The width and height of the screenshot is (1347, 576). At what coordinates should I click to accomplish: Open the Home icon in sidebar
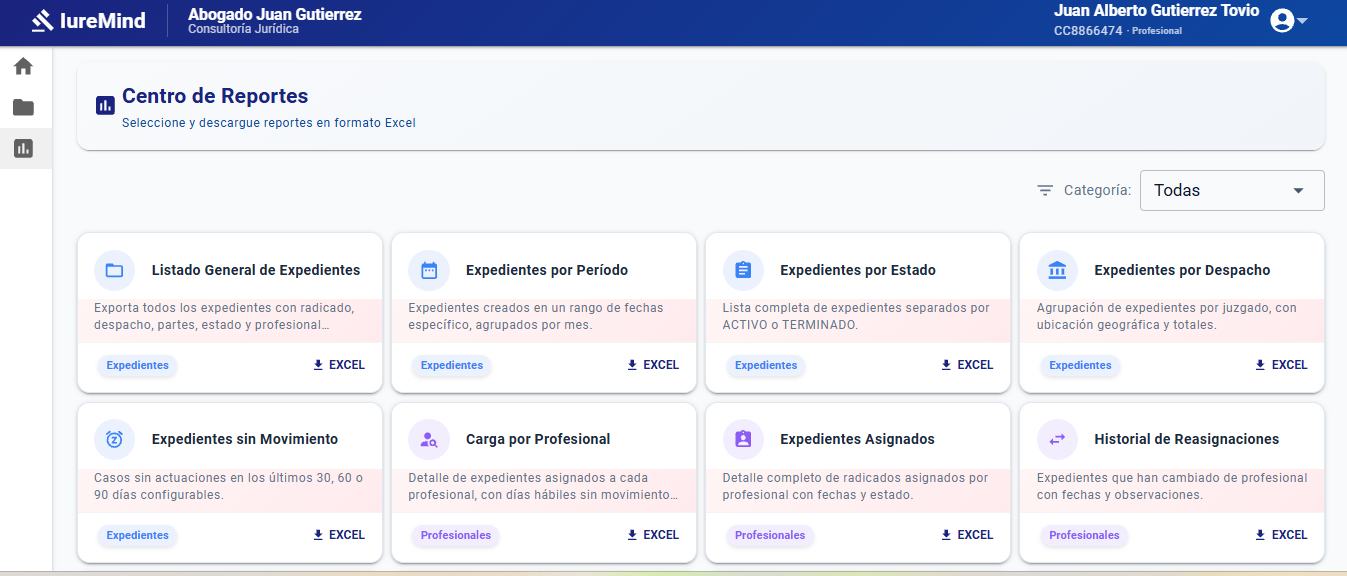click(x=23, y=67)
